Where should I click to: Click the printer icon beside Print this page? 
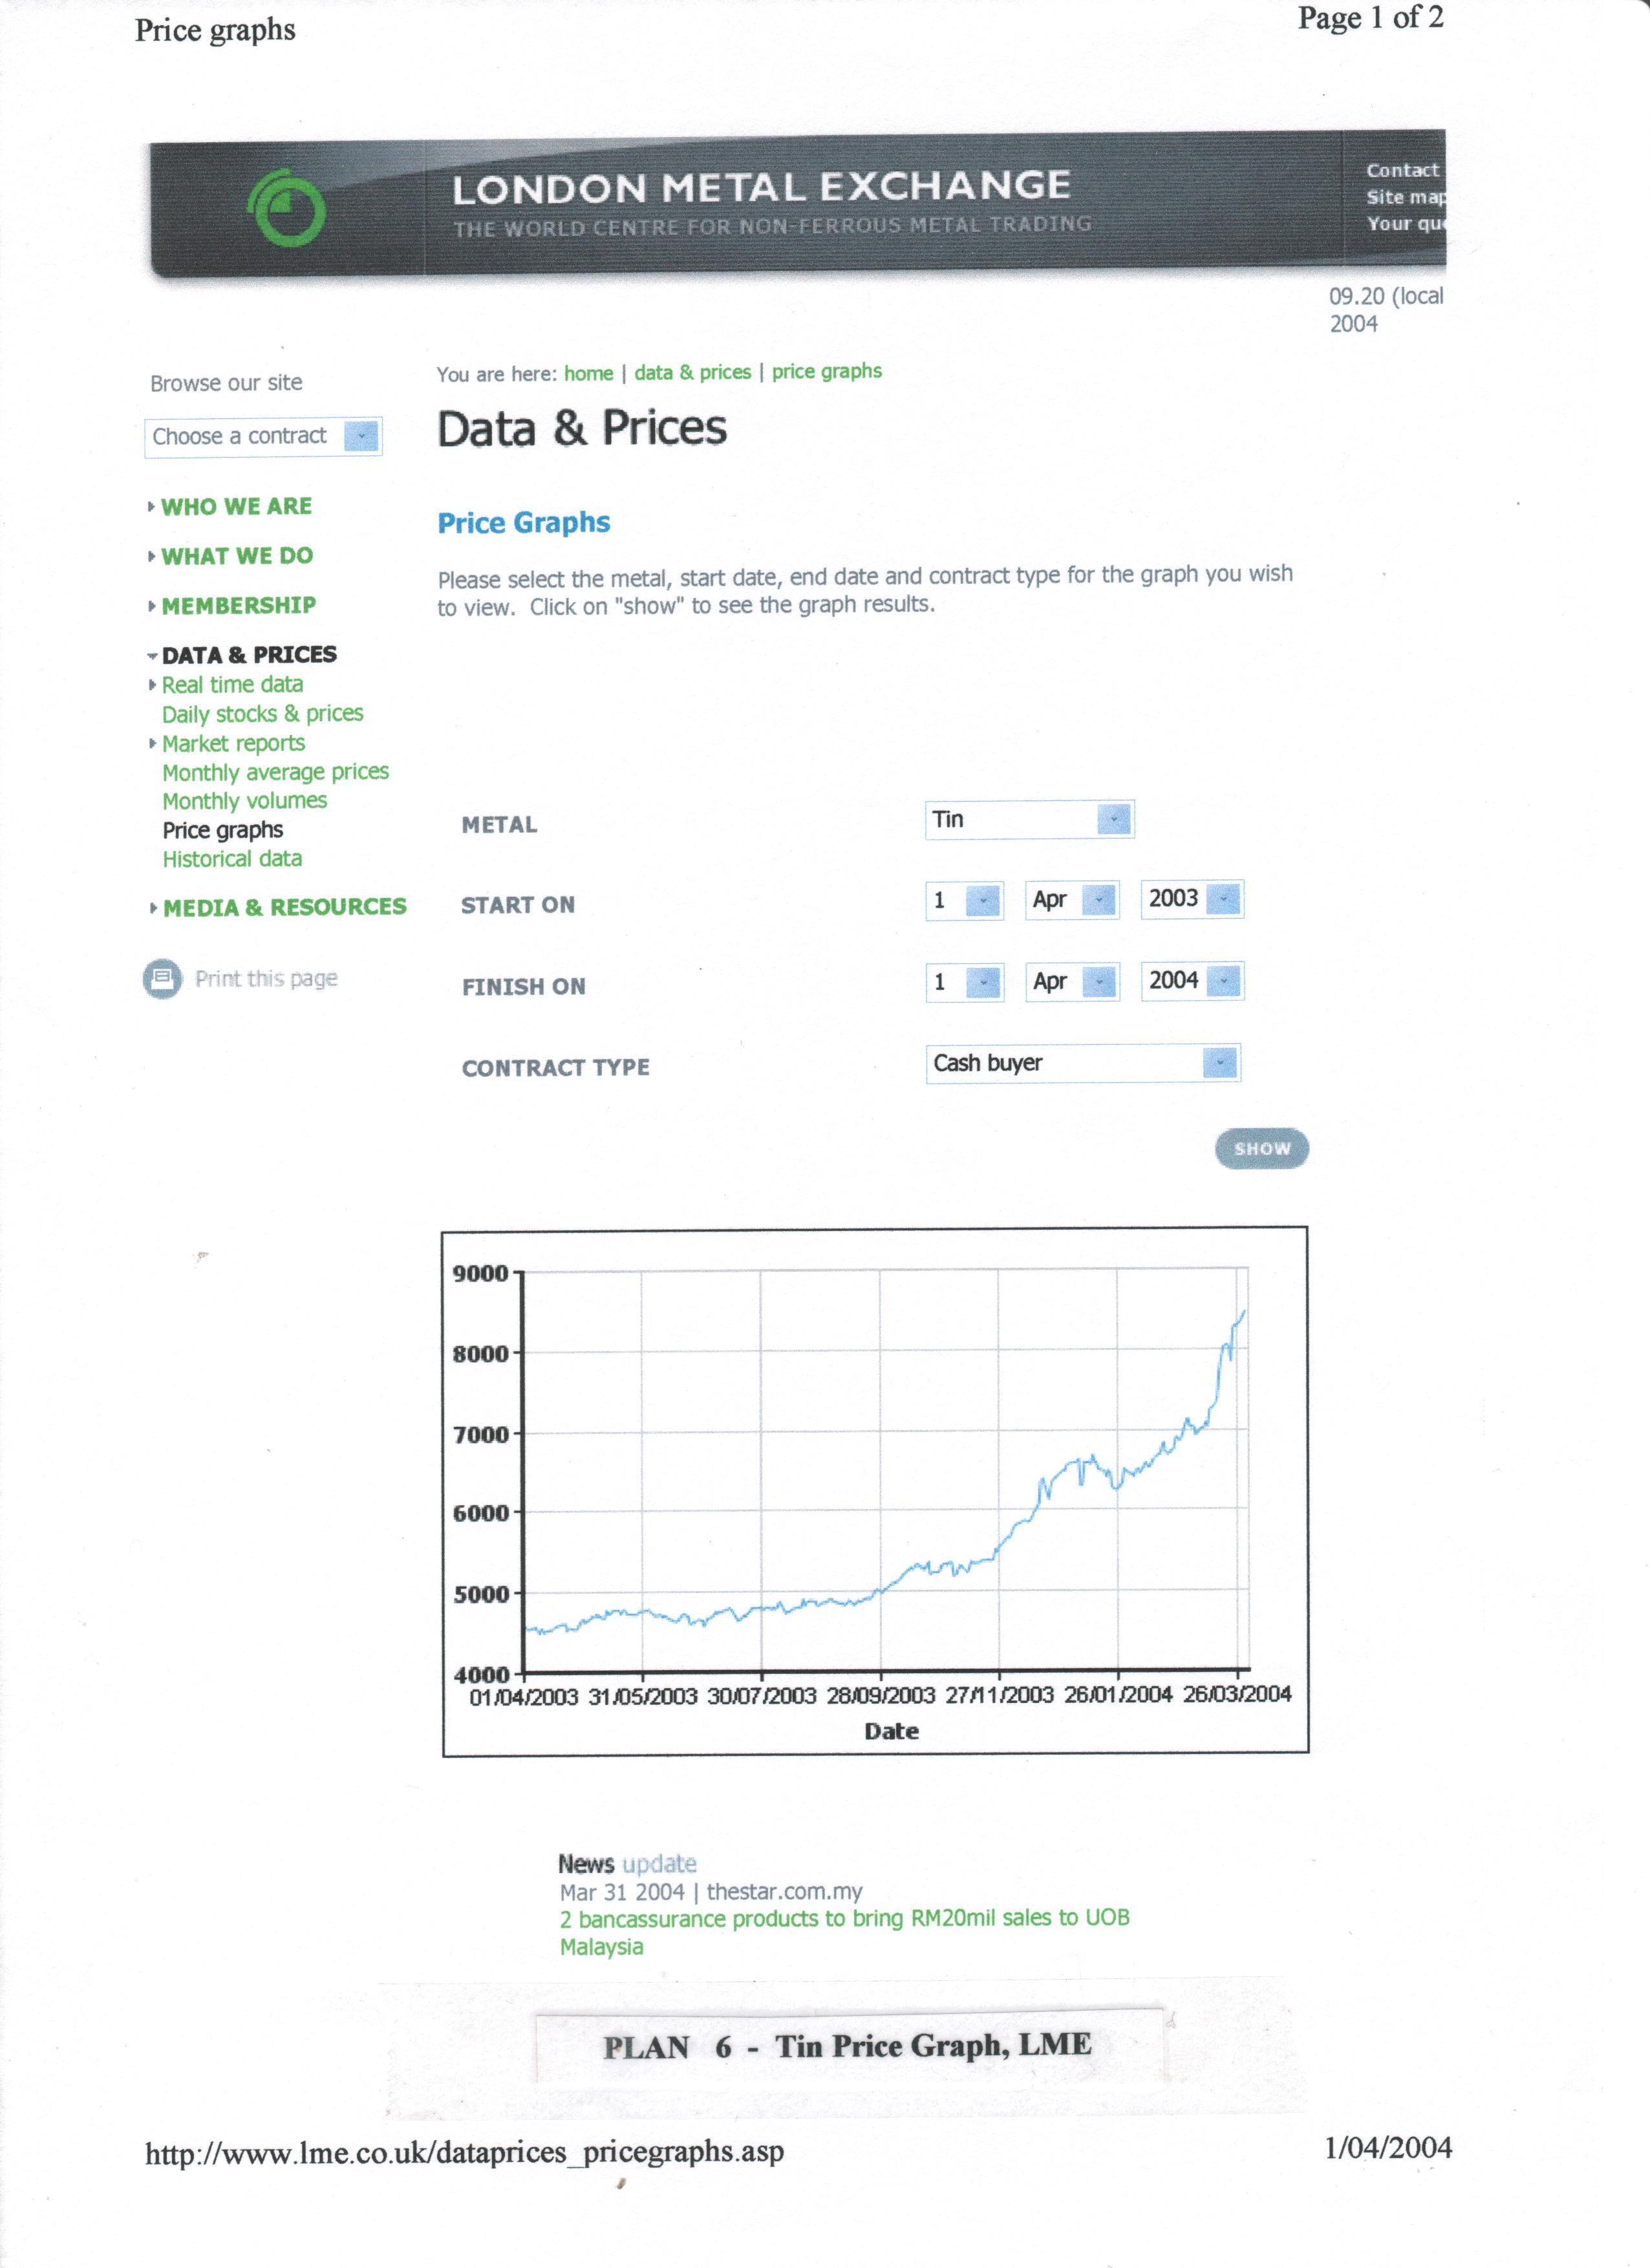point(162,978)
